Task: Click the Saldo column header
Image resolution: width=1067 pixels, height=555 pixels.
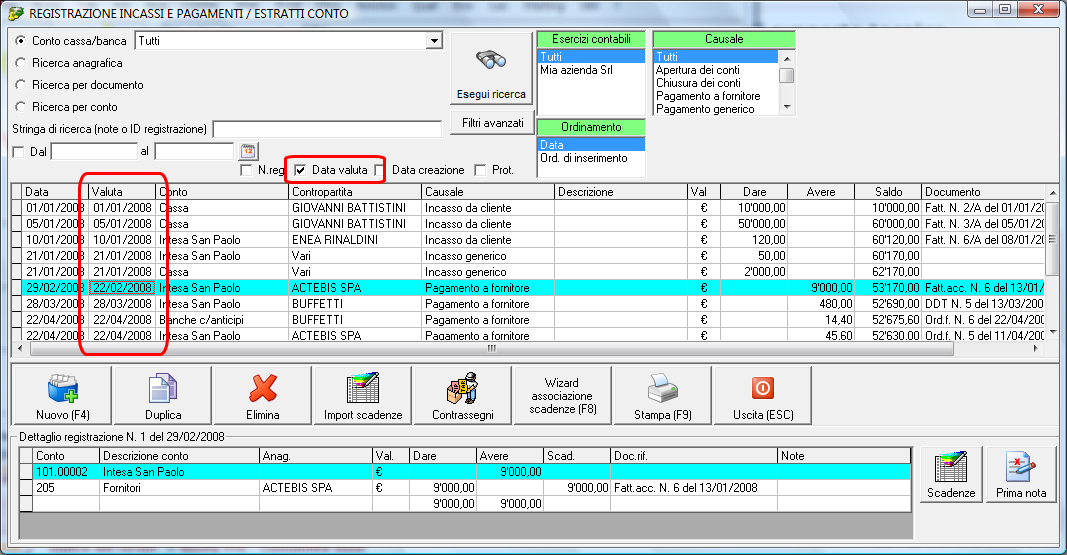Action: pos(888,192)
